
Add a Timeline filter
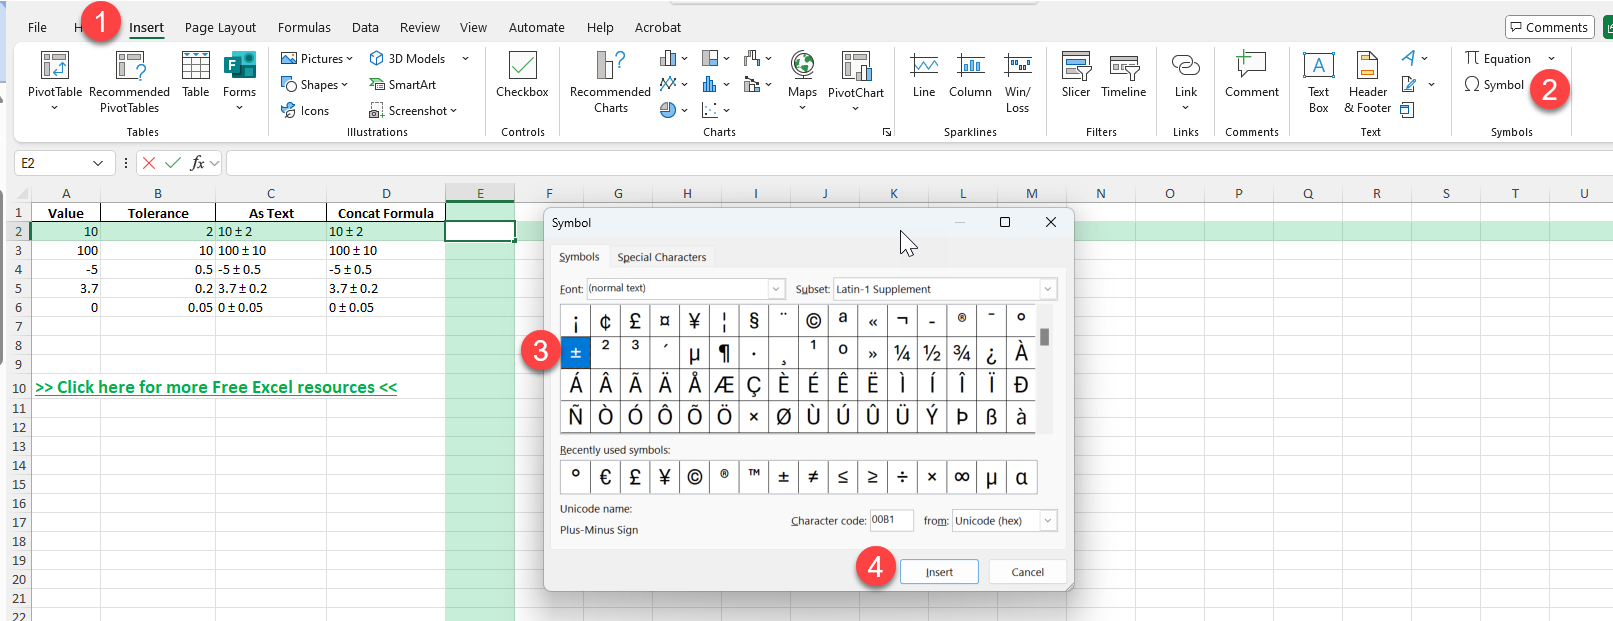pyautogui.click(x=1124, y=76)
